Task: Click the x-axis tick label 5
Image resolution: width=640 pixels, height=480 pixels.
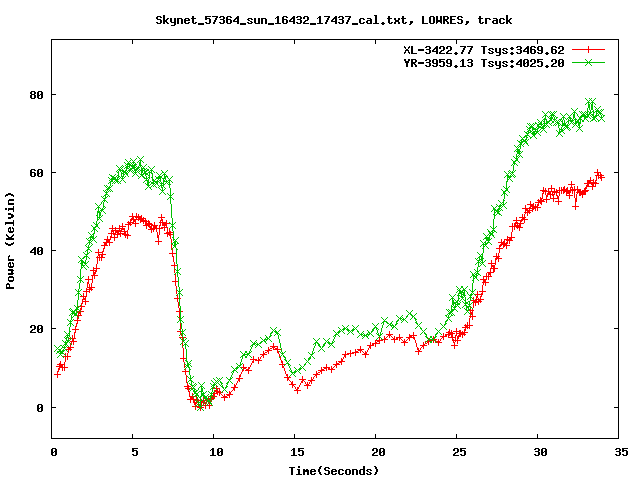Action: (x=135, y=452)
